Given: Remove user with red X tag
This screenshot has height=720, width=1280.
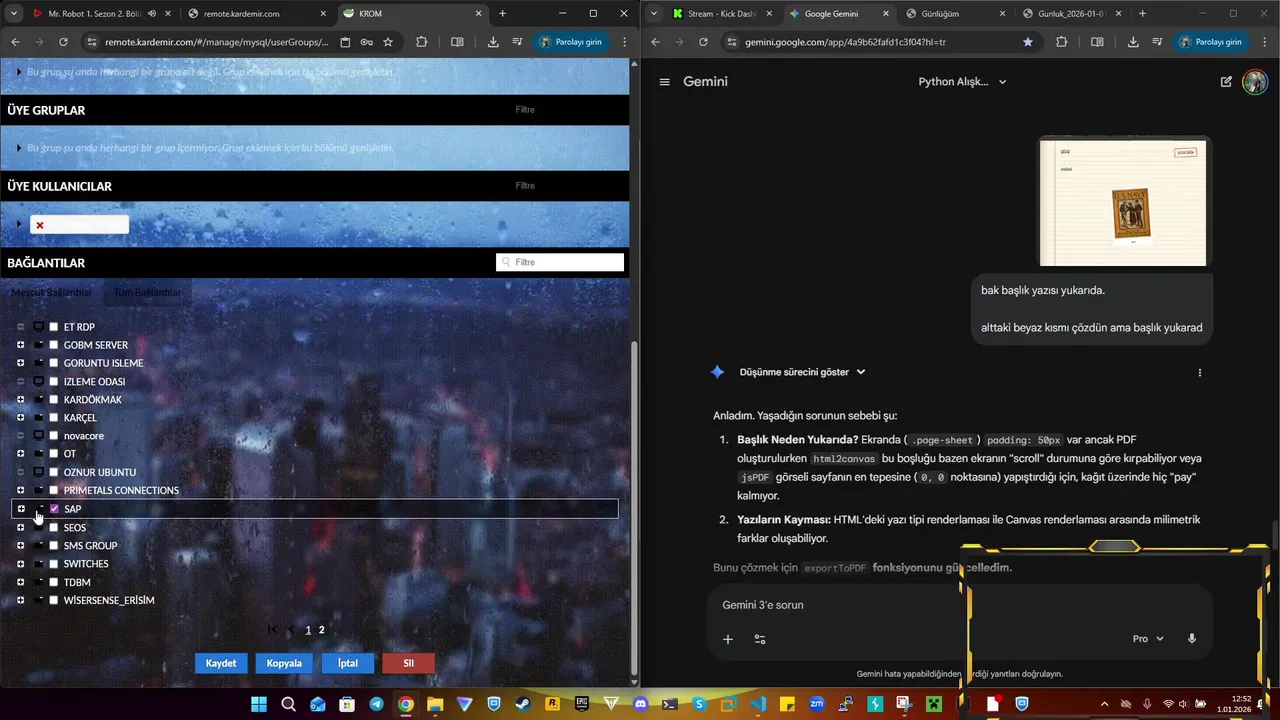Looking at the screenshot, I should coord(40,225).
